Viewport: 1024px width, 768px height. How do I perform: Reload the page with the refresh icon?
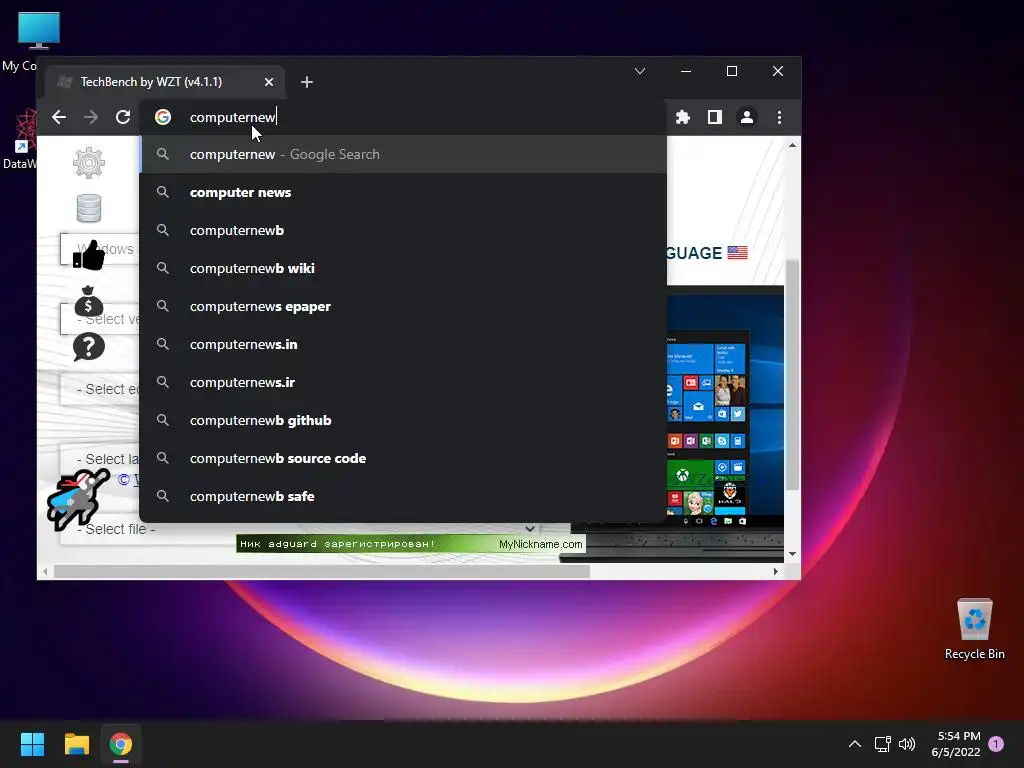tap(123, 117)
